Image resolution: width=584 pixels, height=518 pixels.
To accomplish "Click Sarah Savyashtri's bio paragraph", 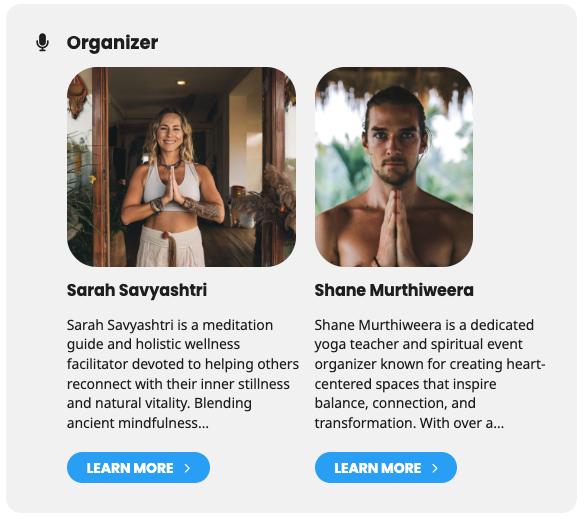I will click(x=183, y=374).
